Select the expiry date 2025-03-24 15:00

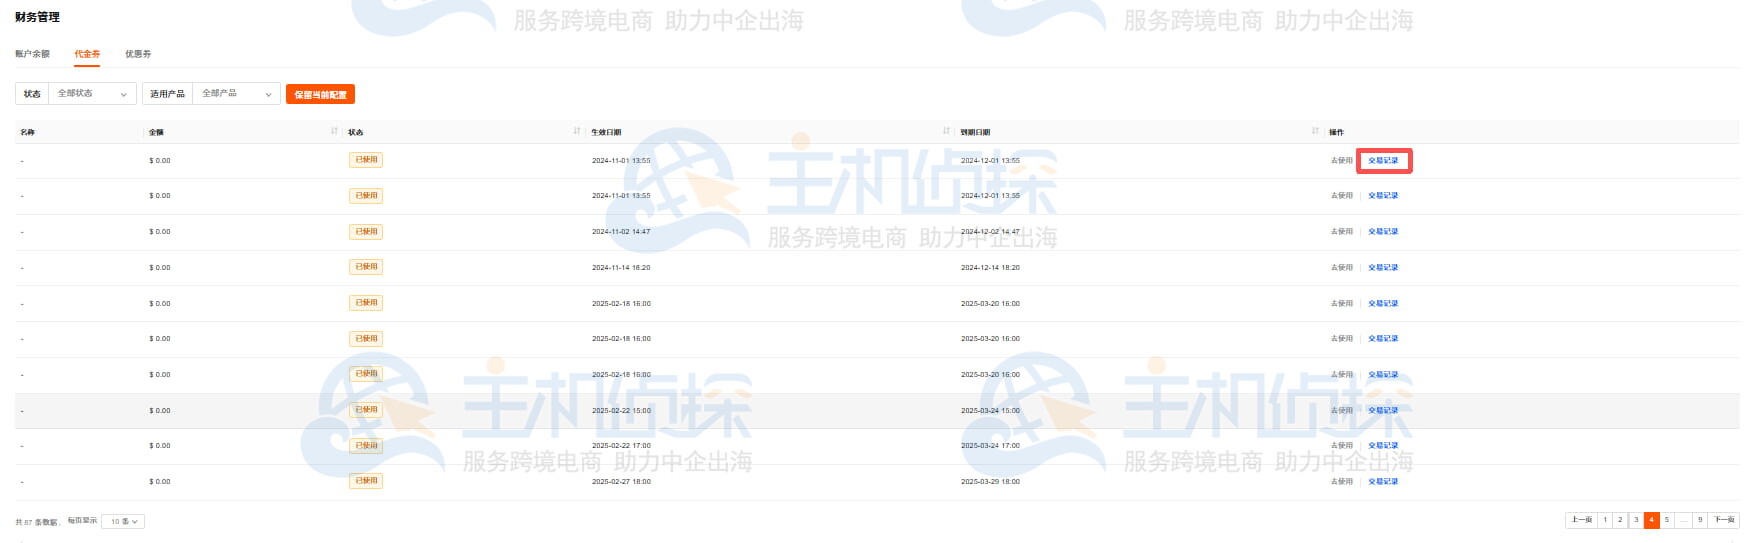pyautogui.click(x=990, y=411)
